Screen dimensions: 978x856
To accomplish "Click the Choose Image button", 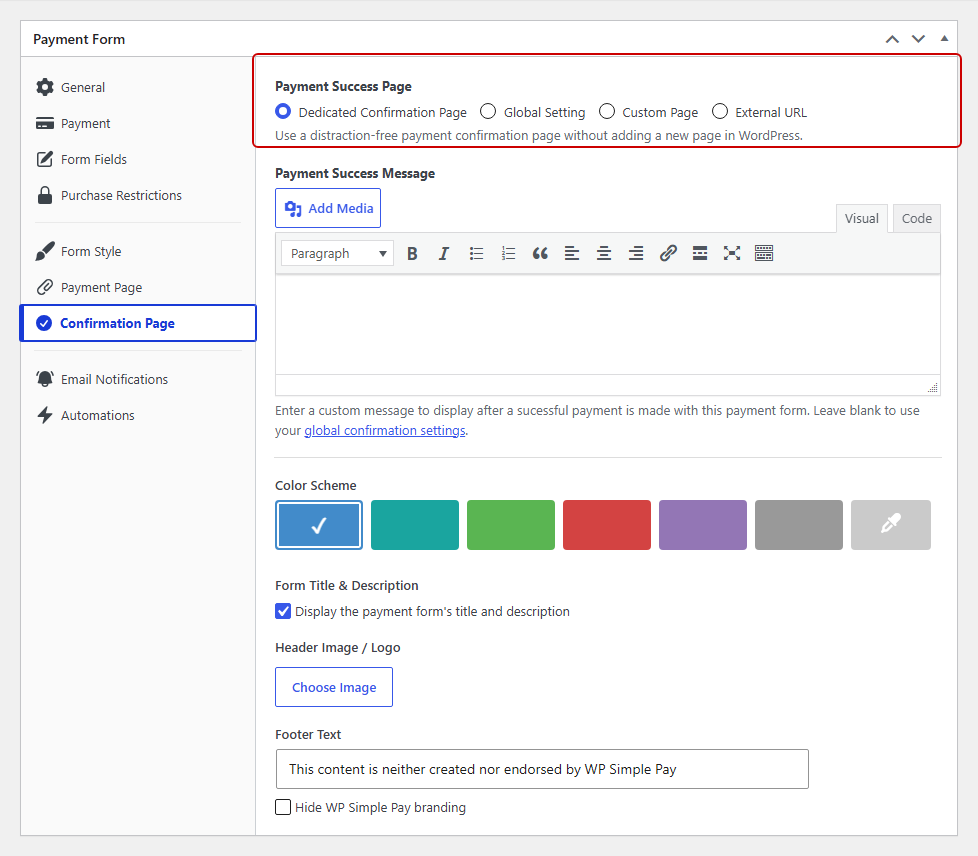I will coord(334,687).
